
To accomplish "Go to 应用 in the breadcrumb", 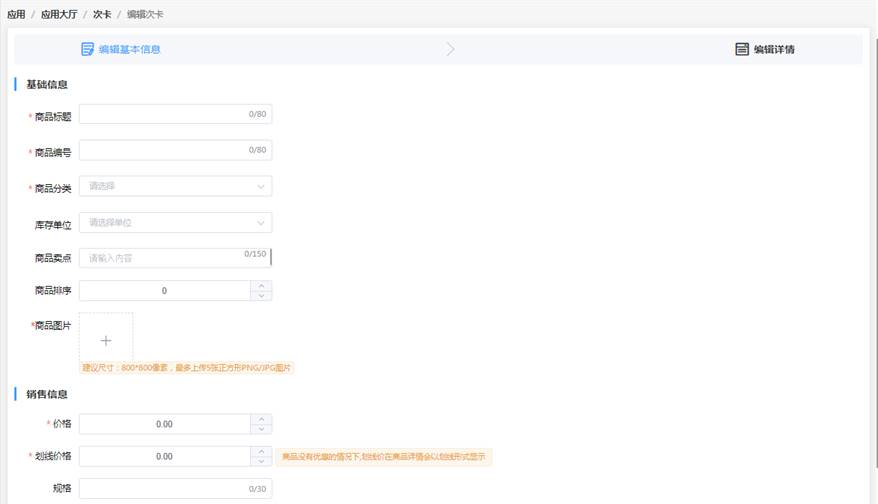I will click(x=16, y=15).
